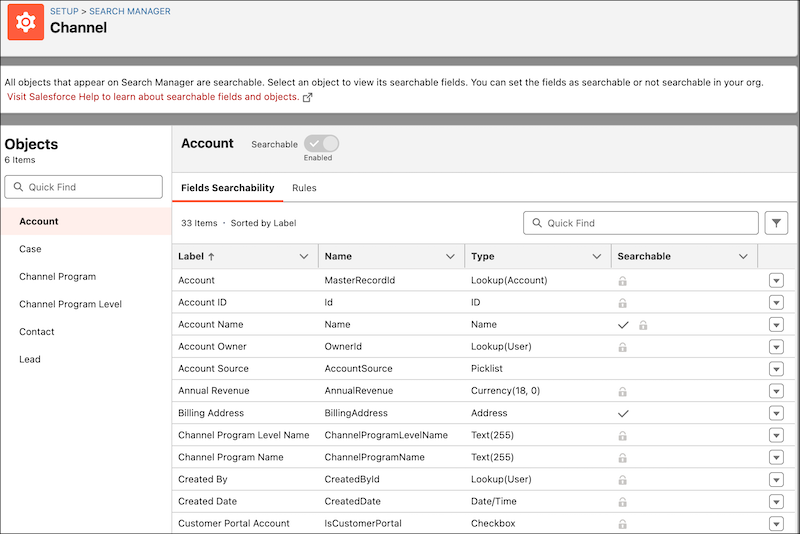Open the row action dropdown for Annual Revenue
The height and width of the screenshot is (534, 800).
tap(776, 391)
